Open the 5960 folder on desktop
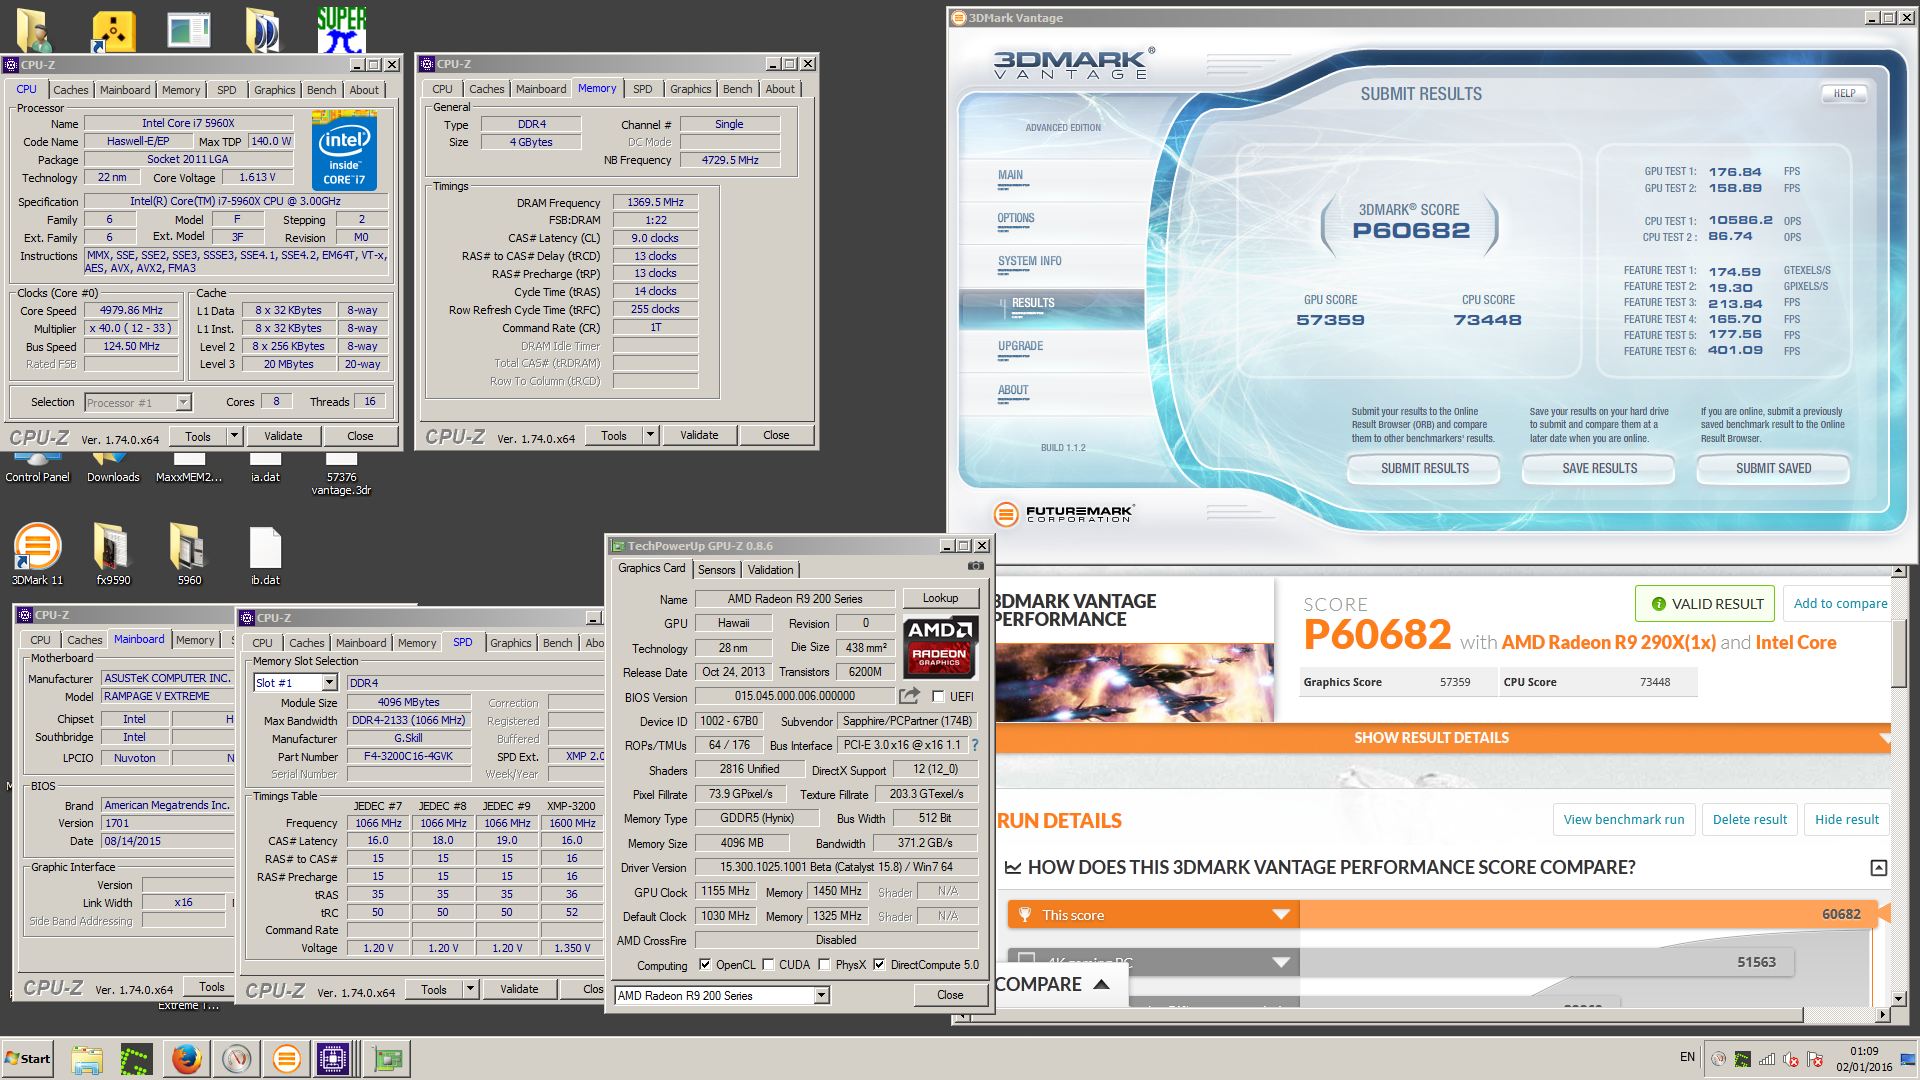Viewport: 1920px width, 1080px height. tap(188, 547)
